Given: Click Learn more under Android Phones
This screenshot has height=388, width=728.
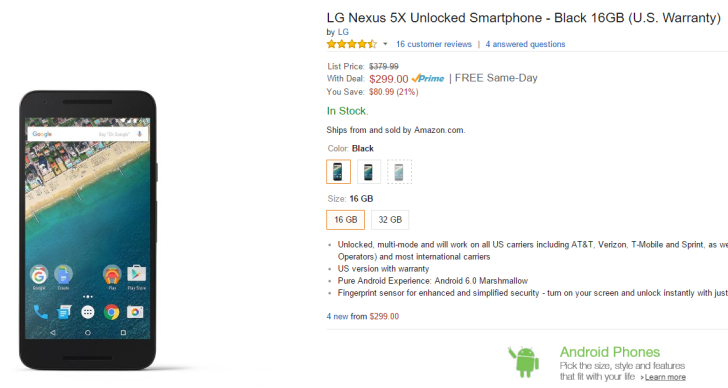Looking at the screenshot, I should (665, 377).
